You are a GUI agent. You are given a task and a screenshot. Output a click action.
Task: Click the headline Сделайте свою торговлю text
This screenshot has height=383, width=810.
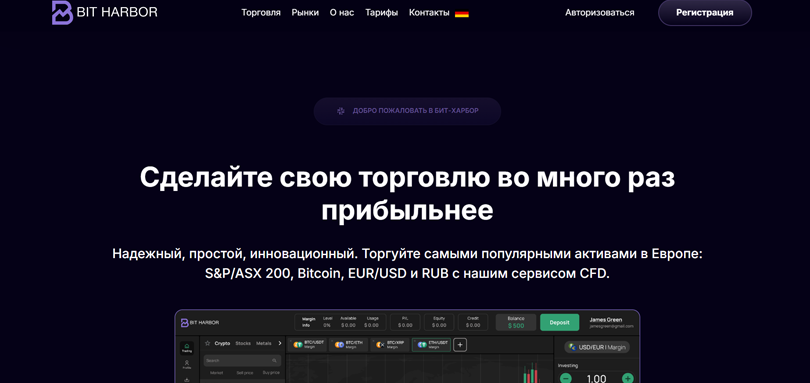[x=407, y=194]
